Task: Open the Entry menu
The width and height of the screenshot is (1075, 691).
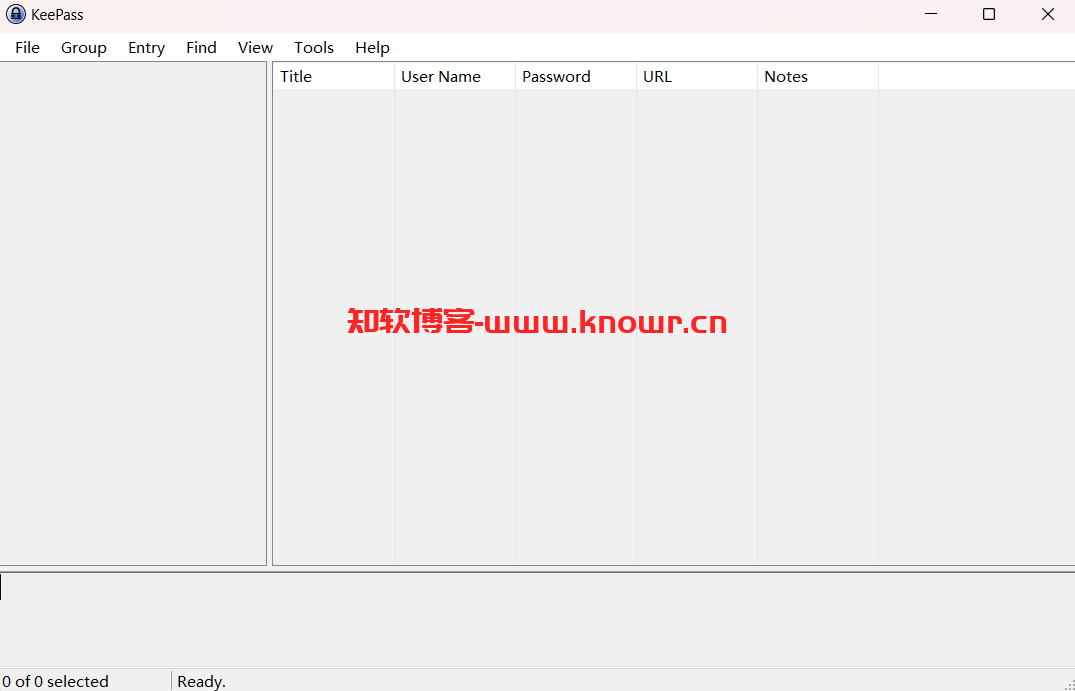Action: coord(146,47)
